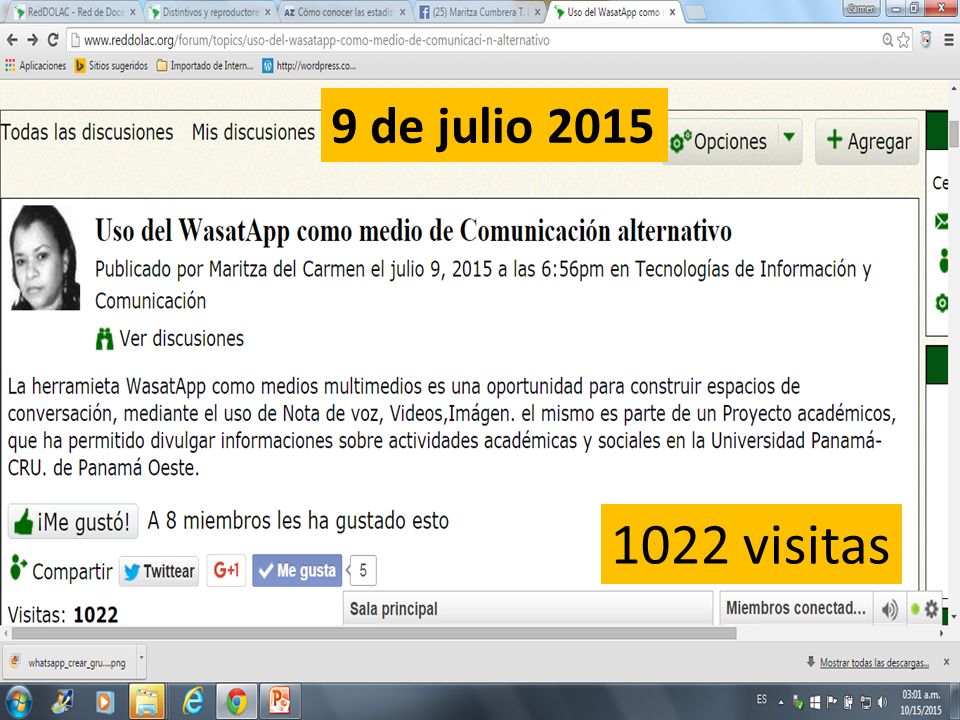Close the Uso del WasatApp tab

pyautogui.click(x=672, y=12)
